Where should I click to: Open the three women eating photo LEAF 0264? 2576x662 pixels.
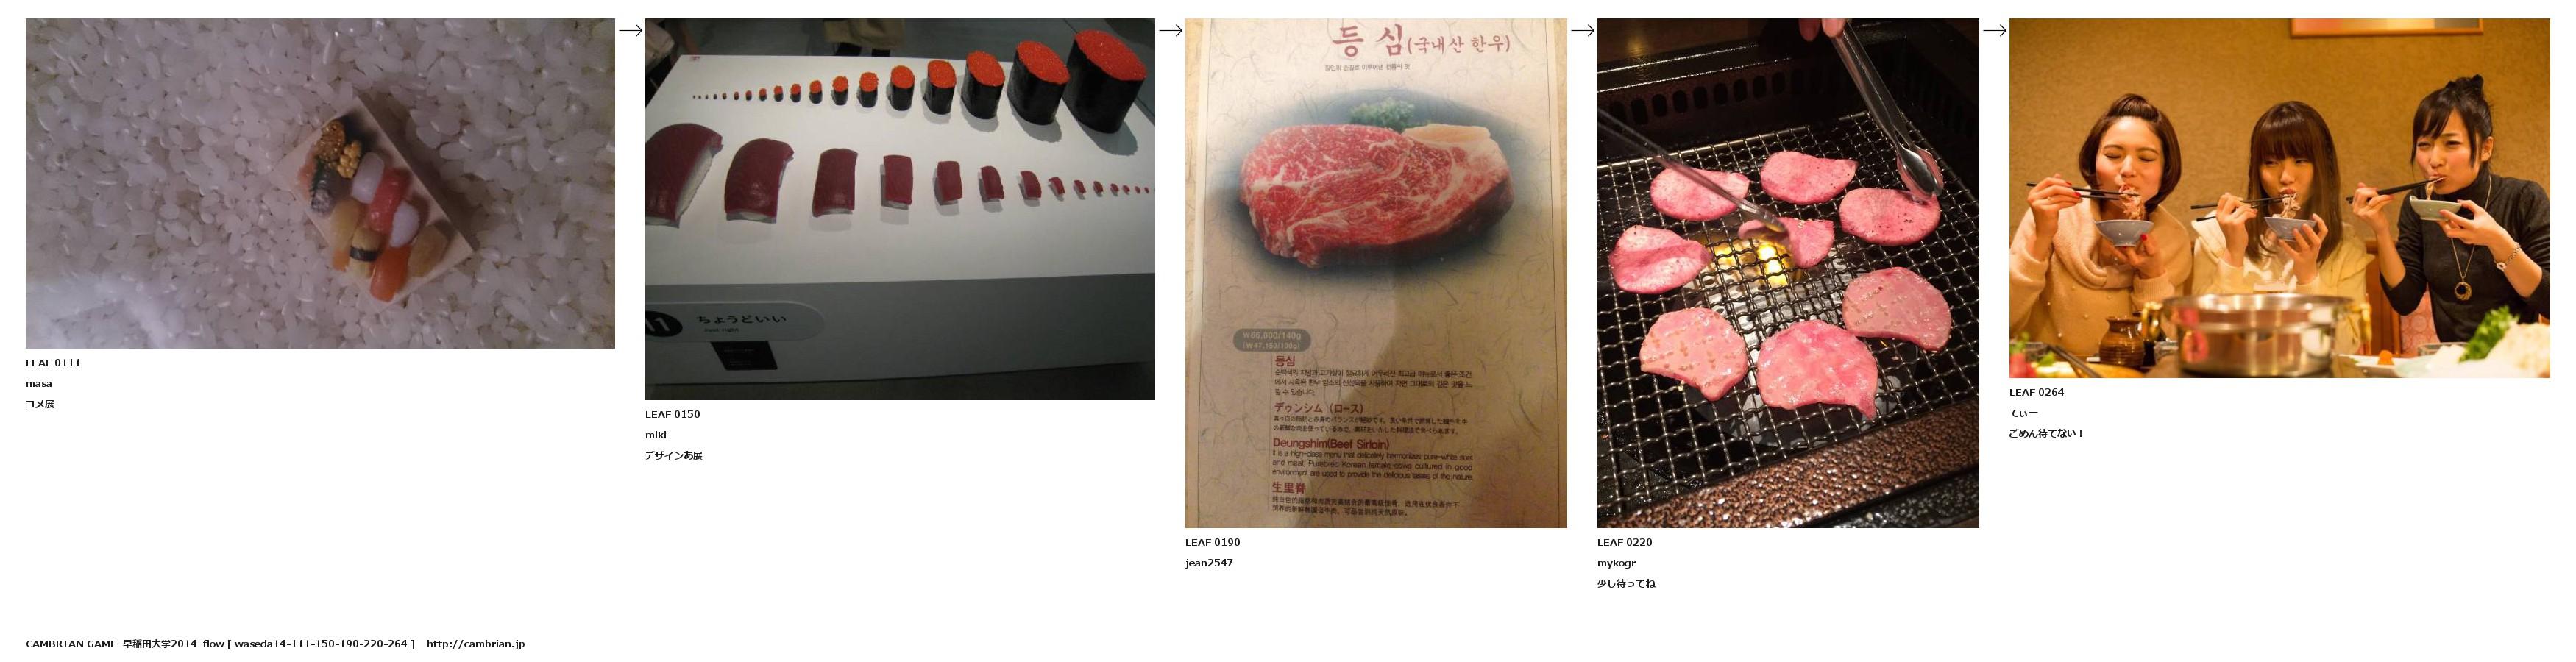(x=2279, y=198)
